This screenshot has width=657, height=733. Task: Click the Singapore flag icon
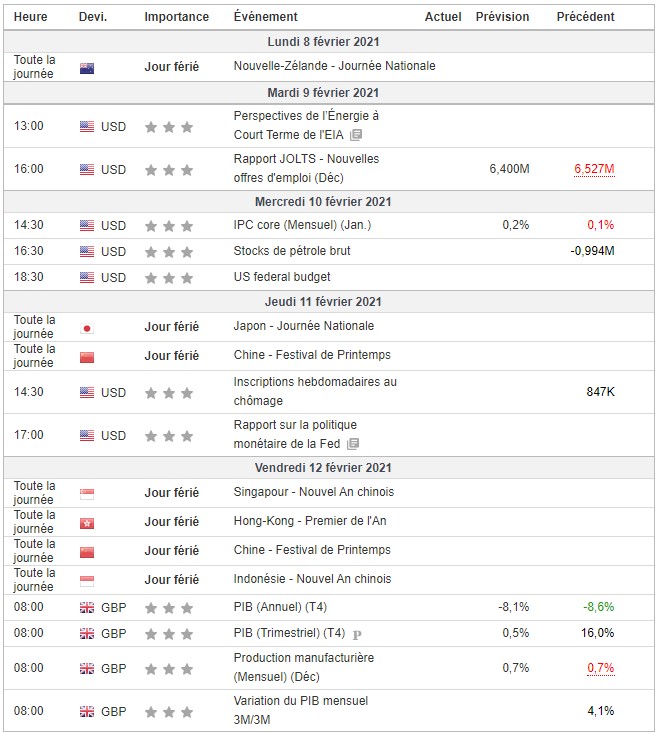tap(87, 493)
